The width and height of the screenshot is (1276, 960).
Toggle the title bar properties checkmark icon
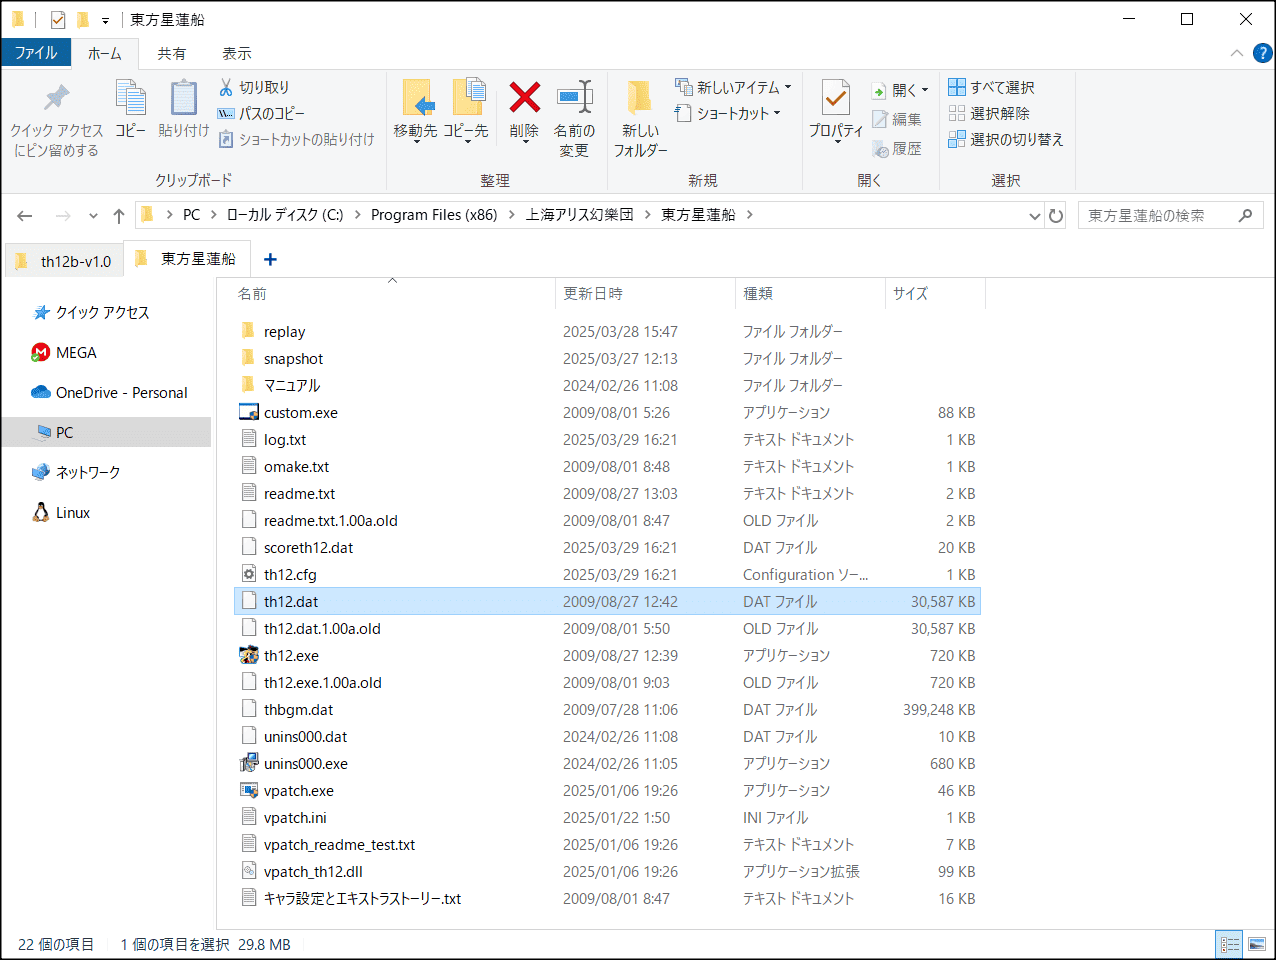coord(58,19)
